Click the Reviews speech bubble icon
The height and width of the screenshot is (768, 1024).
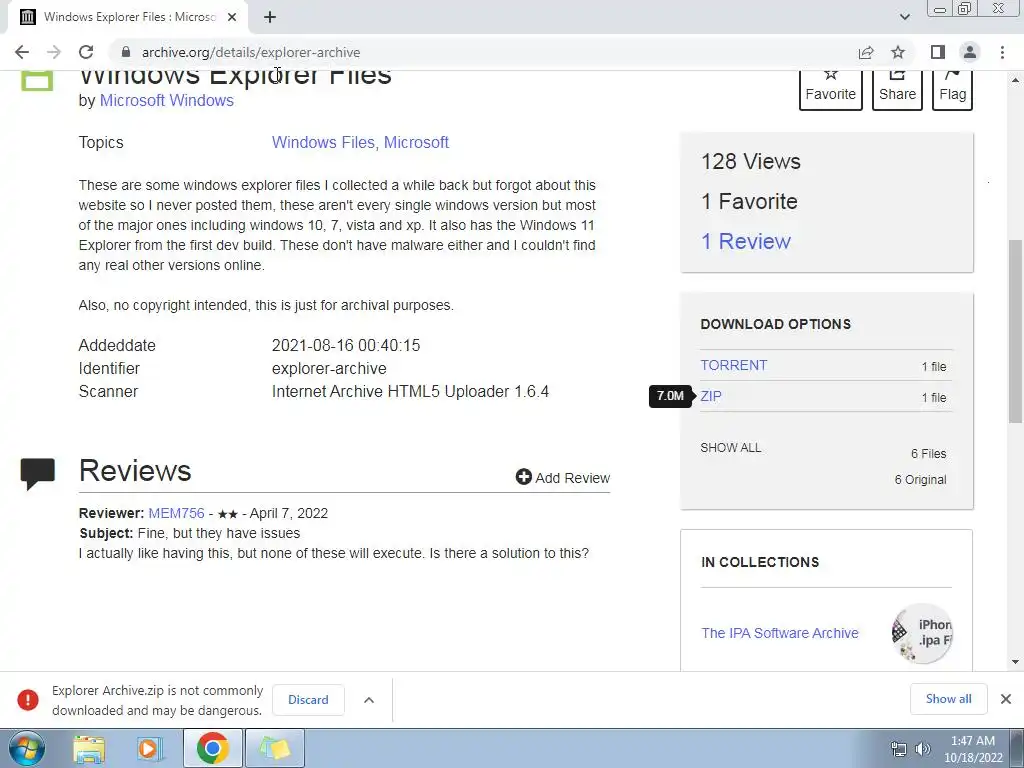click(37, 474)
